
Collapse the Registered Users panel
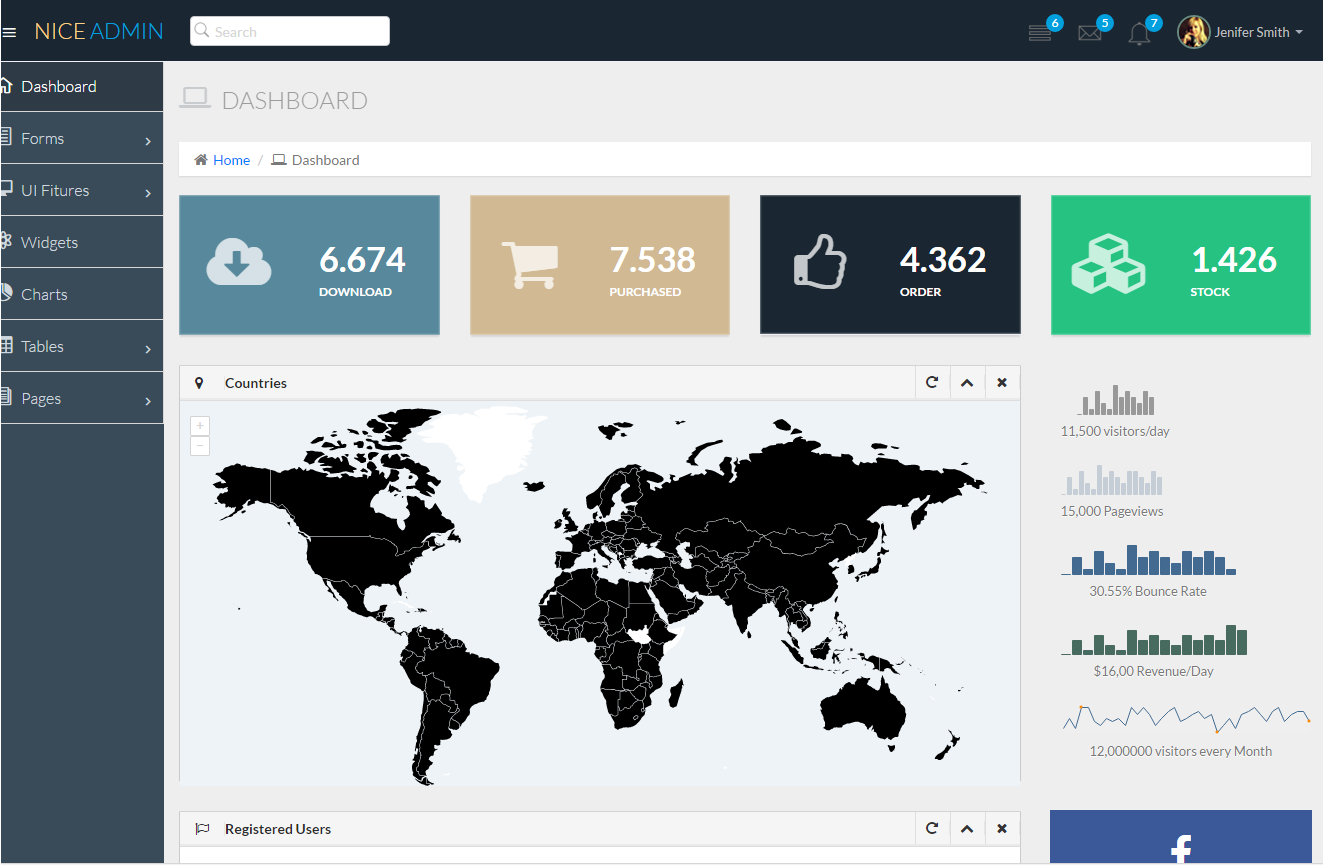[967, 828]
